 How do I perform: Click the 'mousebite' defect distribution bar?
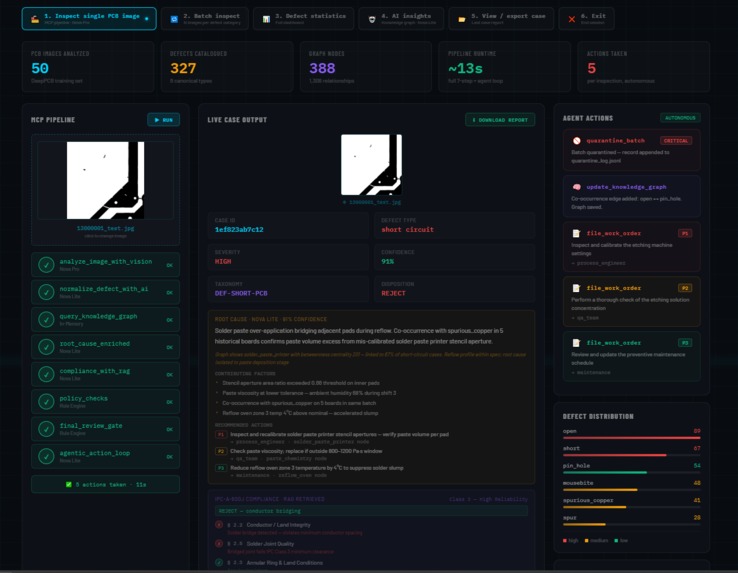632,490
